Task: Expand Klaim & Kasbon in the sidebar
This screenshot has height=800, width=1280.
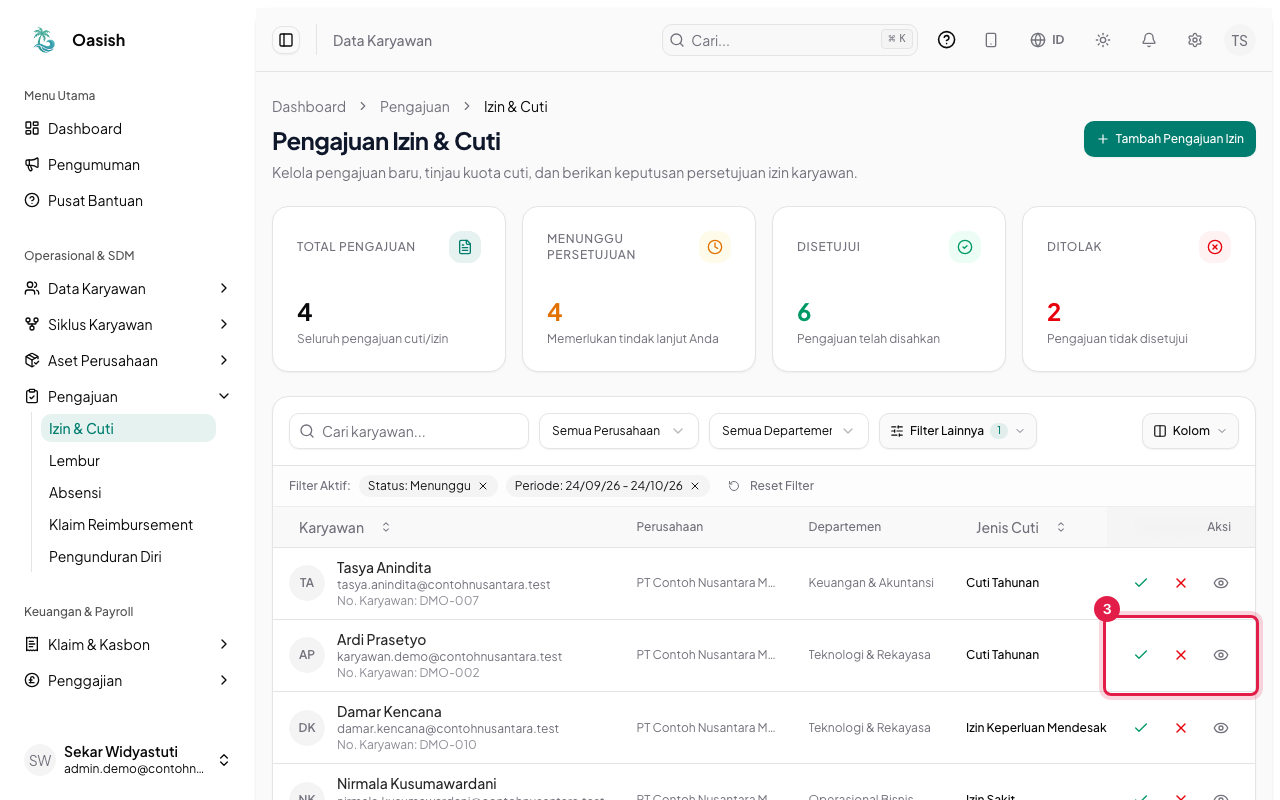Action: pyautogui.click(x=128, y=645)
